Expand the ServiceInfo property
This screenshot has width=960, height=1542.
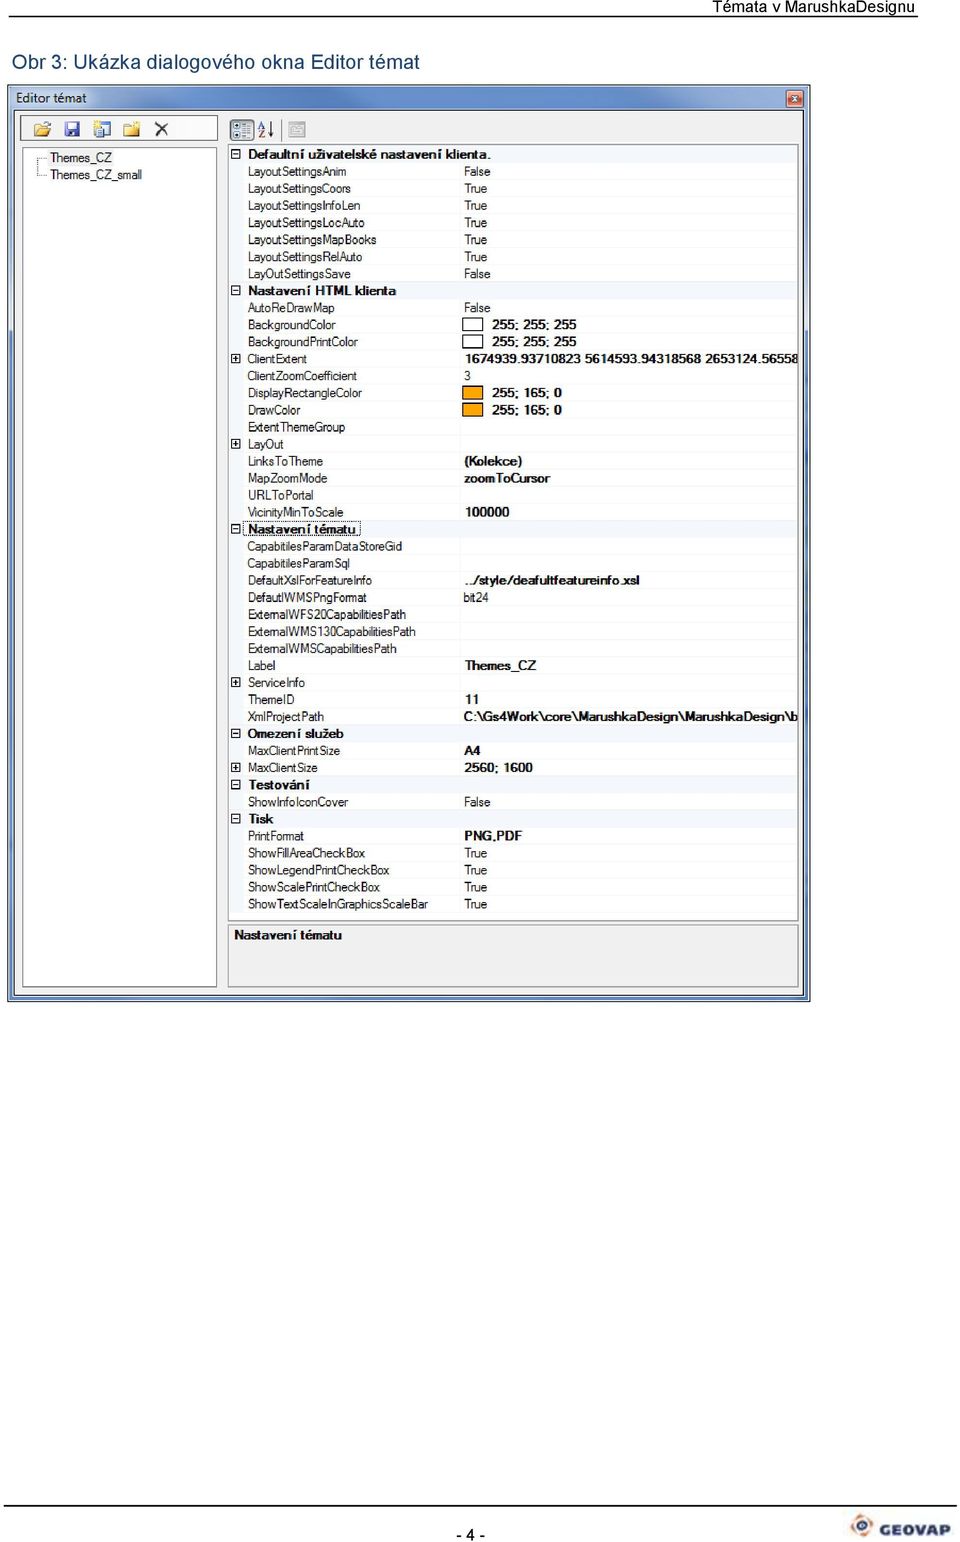[236, 682]
